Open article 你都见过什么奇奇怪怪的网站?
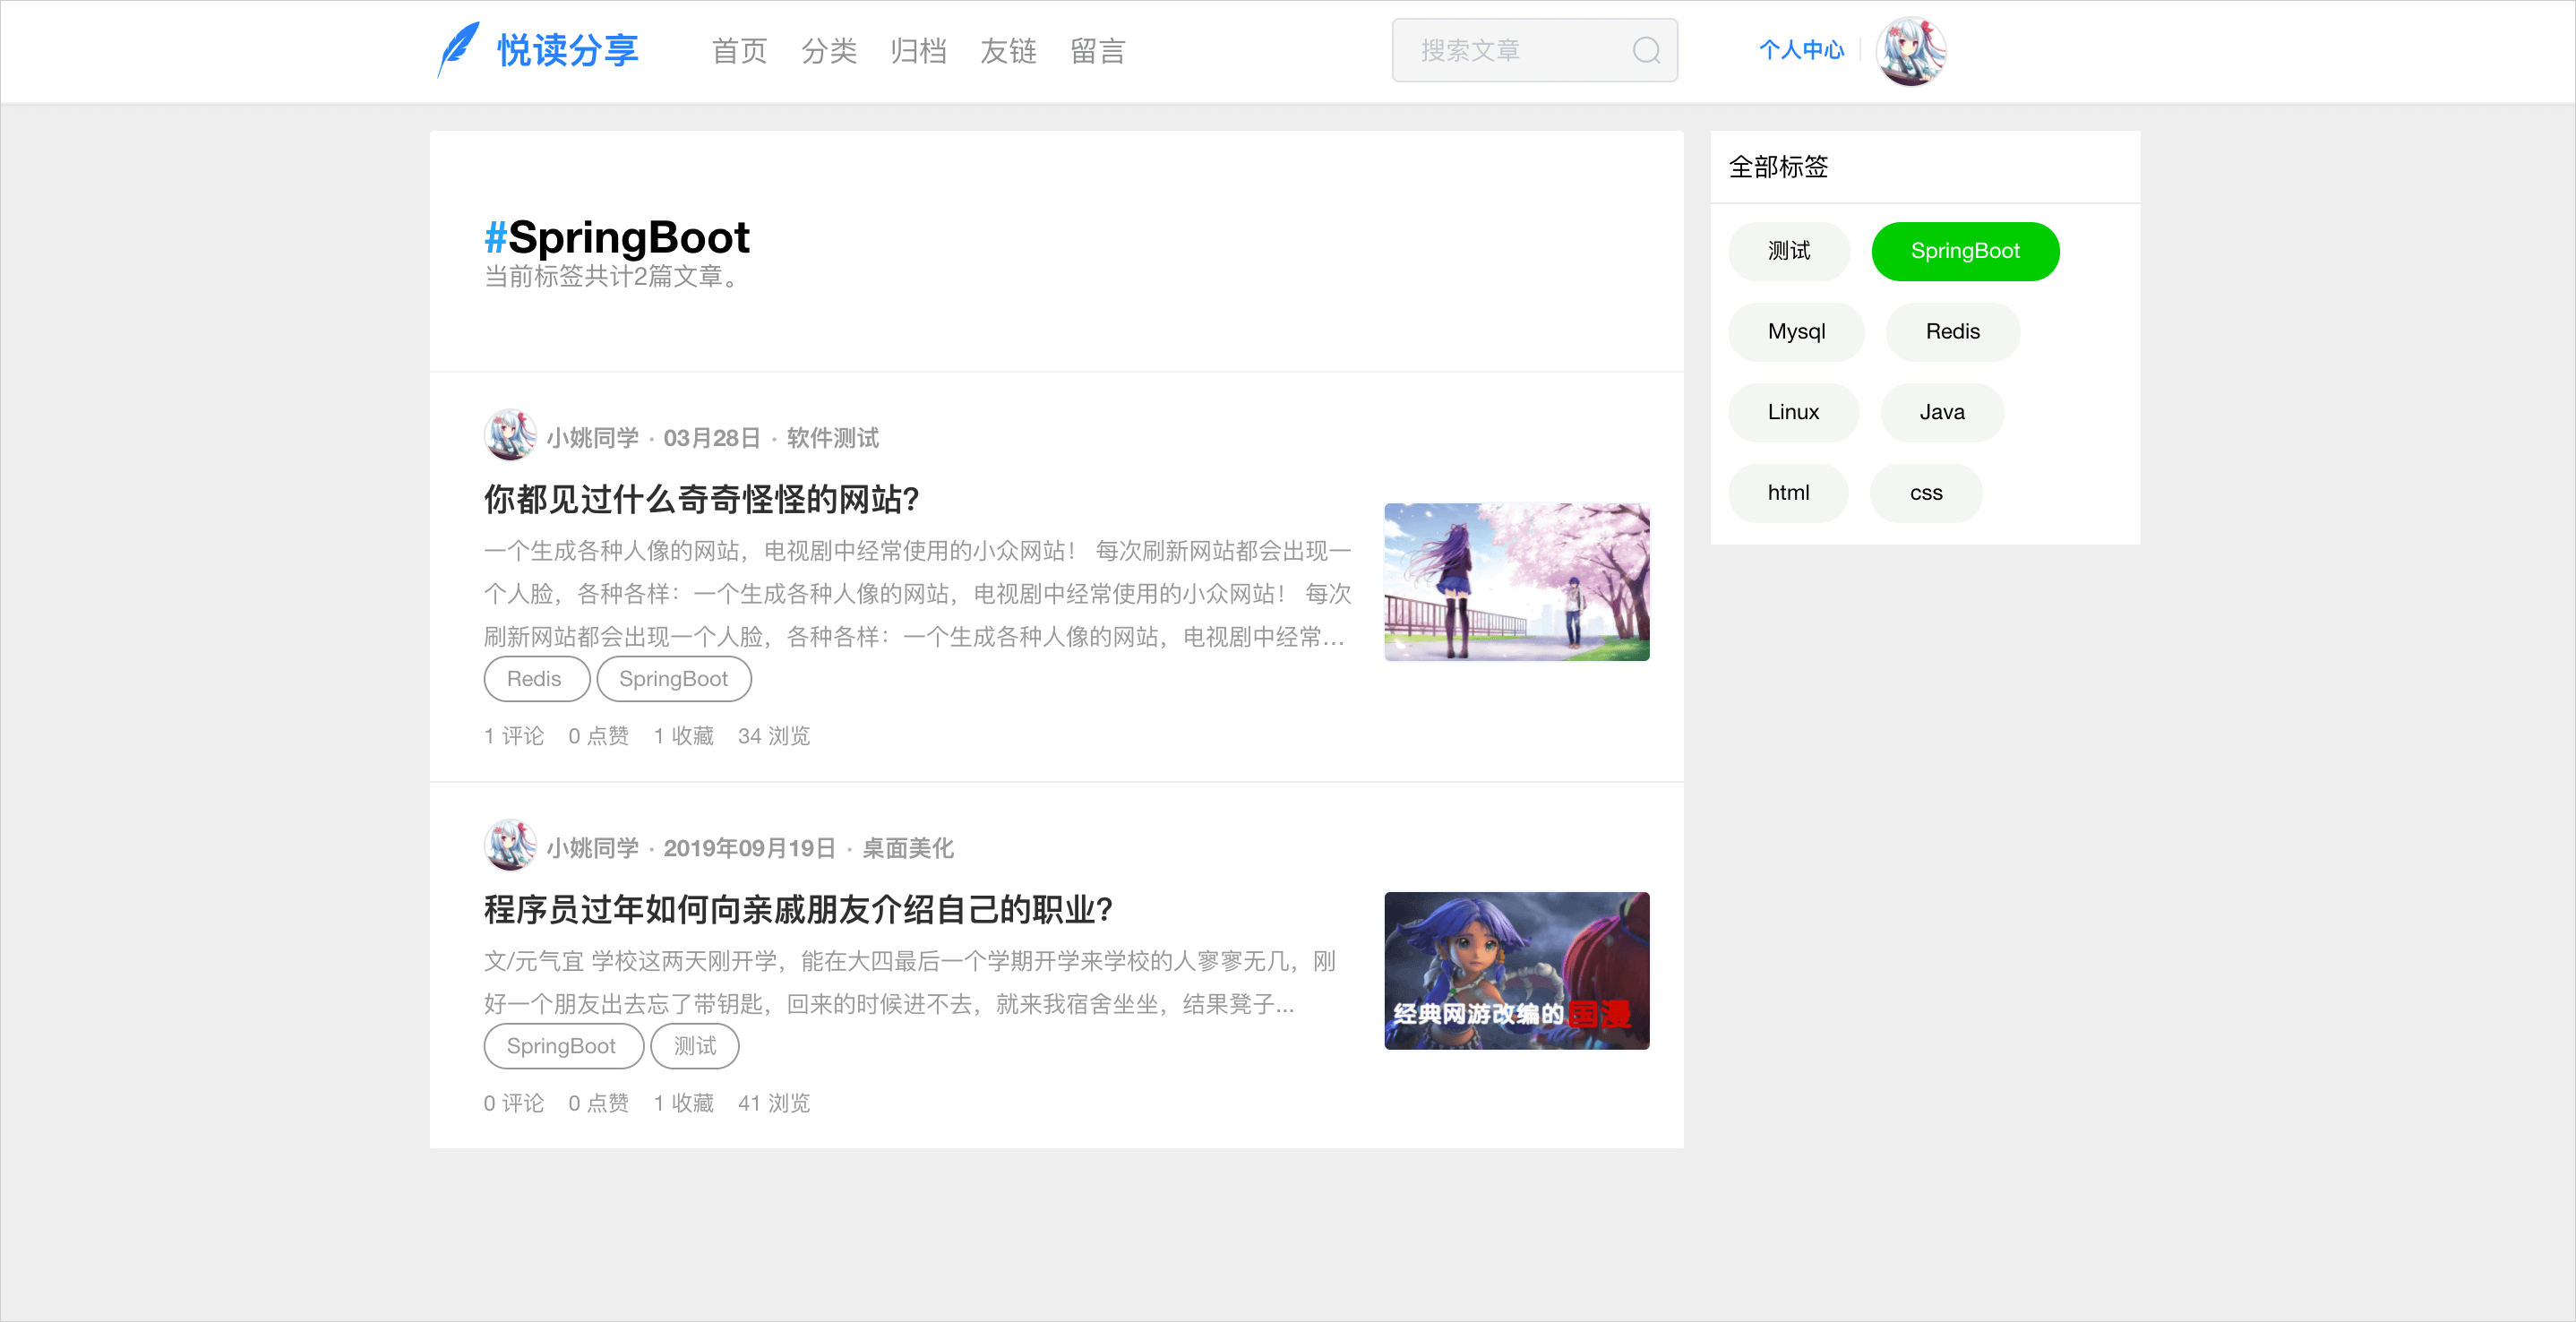The width and height of the screenshot is (2576, 1322). point(701,499)
